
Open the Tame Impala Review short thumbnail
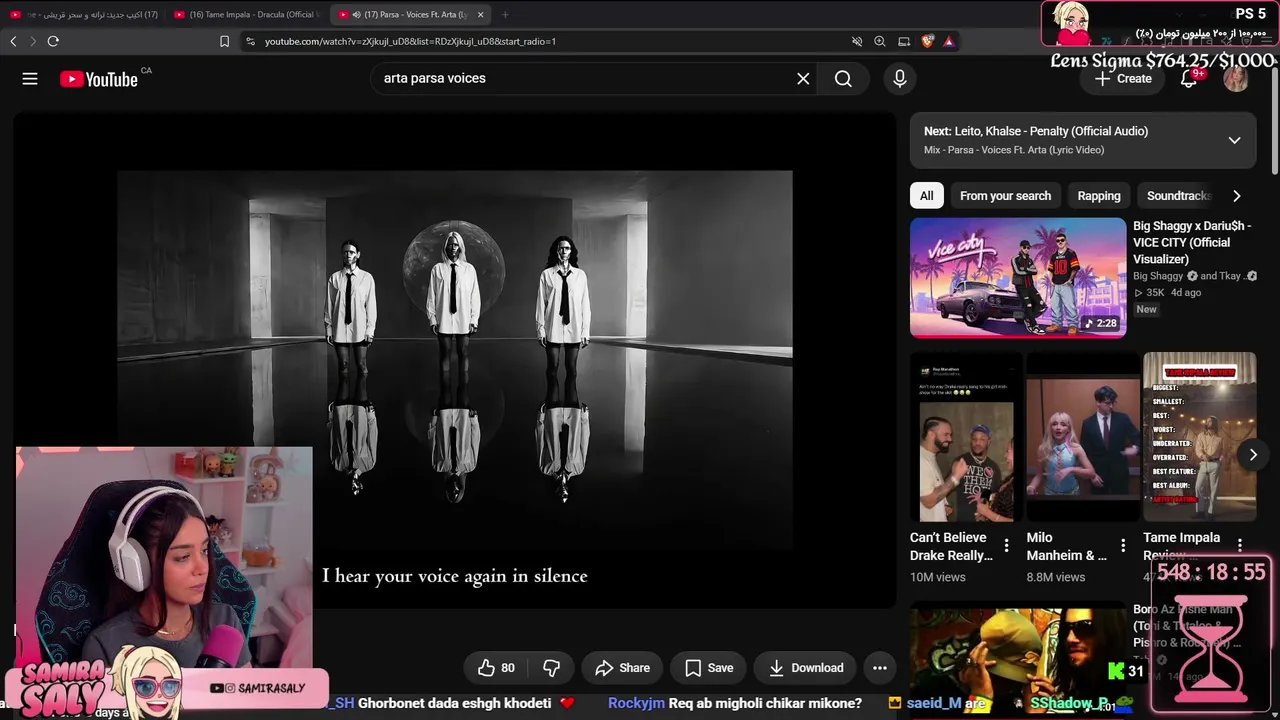(x=1200, y=437)
